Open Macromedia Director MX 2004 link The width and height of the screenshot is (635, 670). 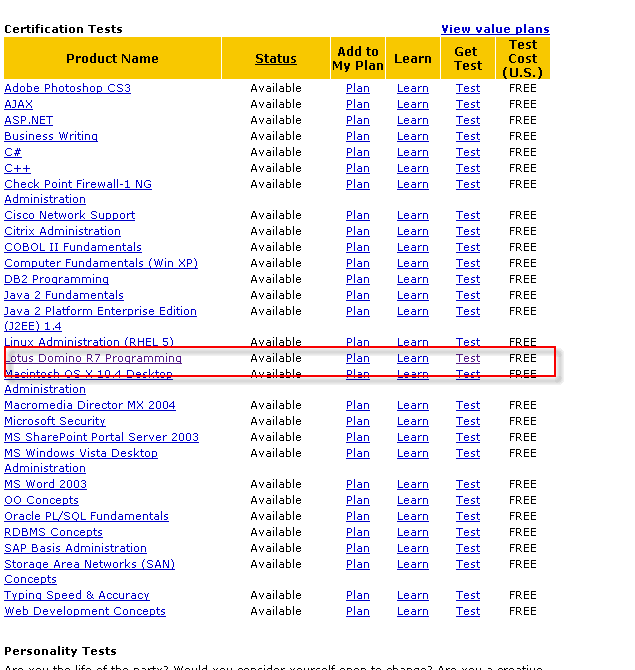click(90, 405)
